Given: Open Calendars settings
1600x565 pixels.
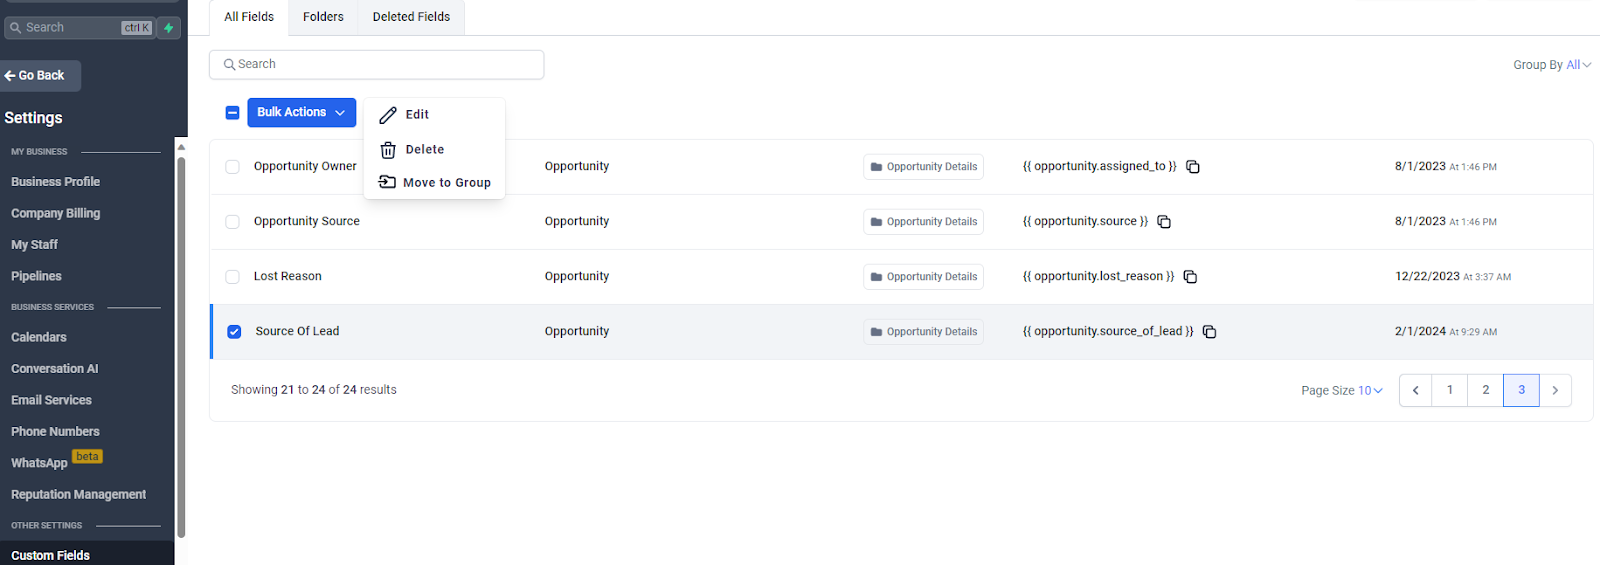Looking at the screenshot, I should [39, 338].
